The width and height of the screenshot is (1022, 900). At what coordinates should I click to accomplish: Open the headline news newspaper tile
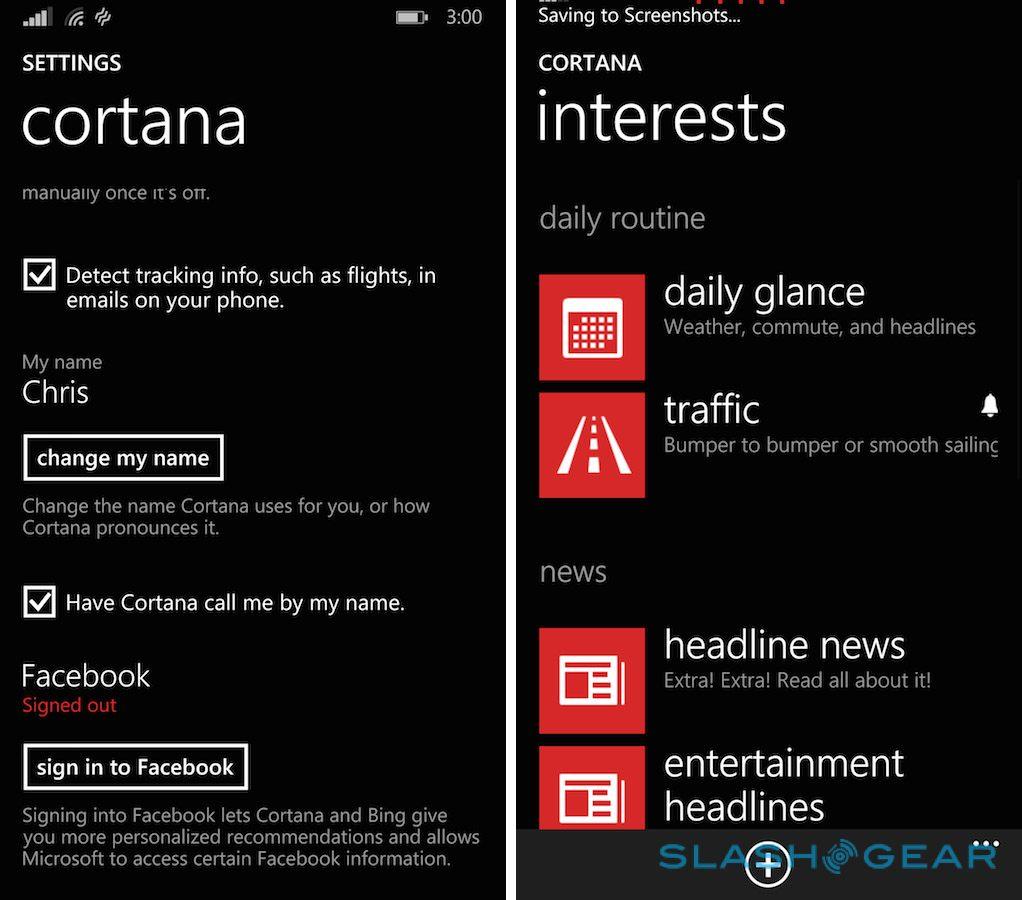click(x=592, y=681)
